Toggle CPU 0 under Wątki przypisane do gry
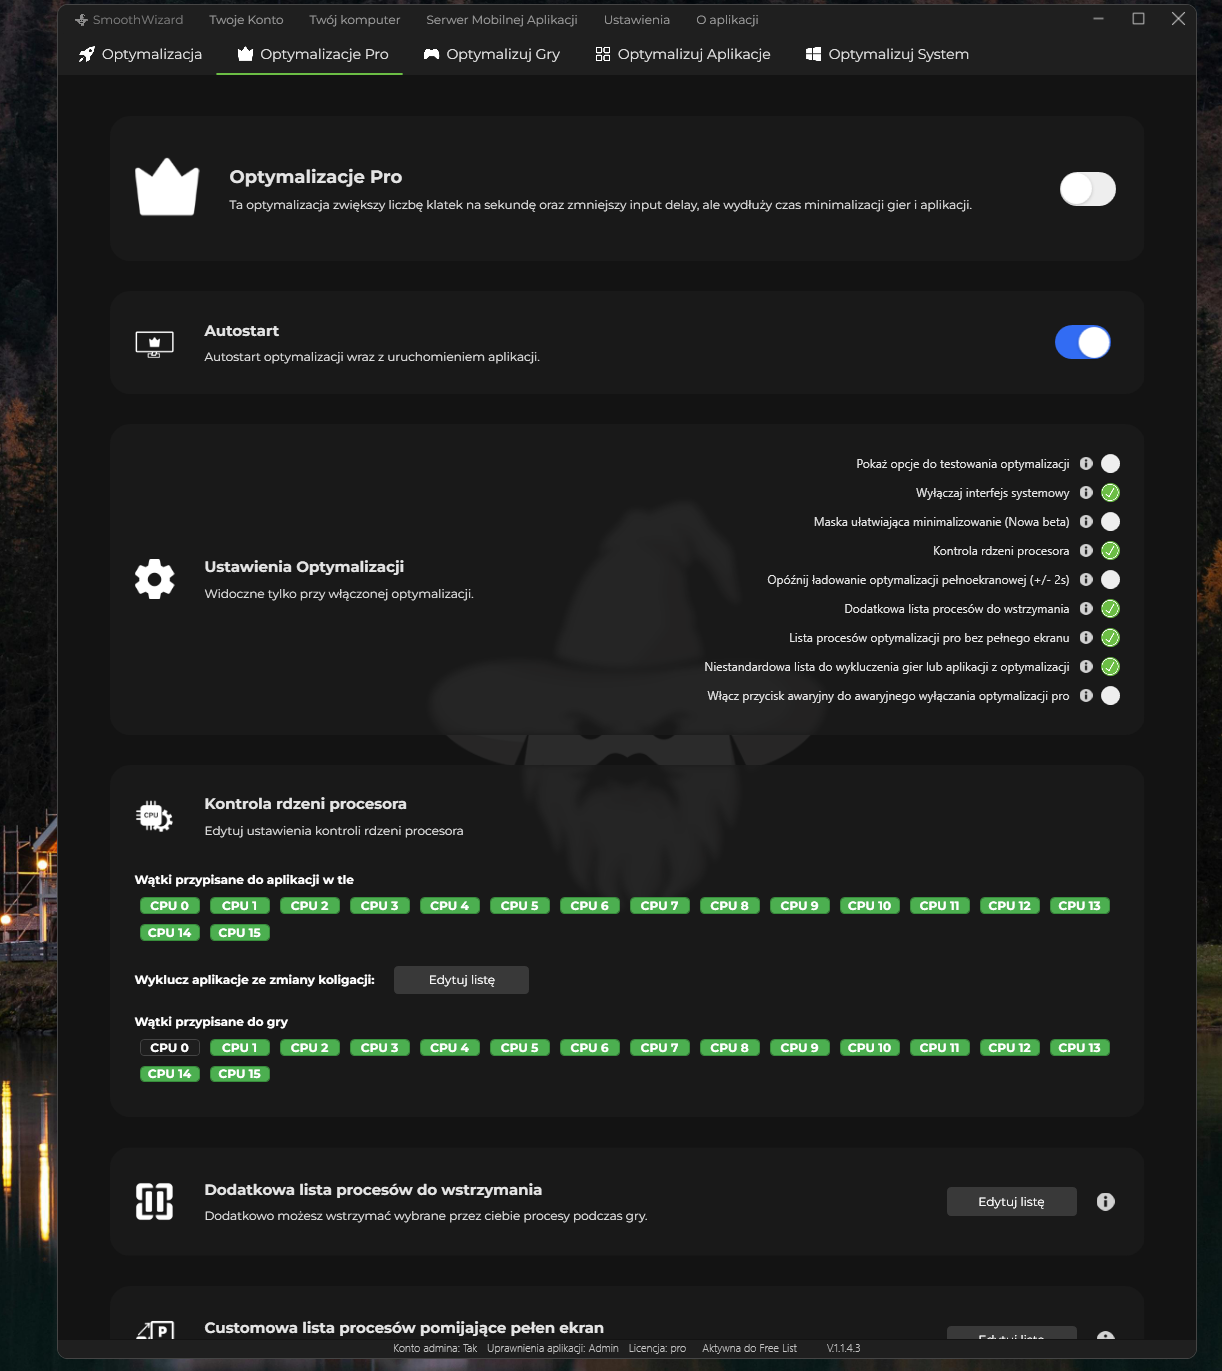 (x=170, y=1048)
